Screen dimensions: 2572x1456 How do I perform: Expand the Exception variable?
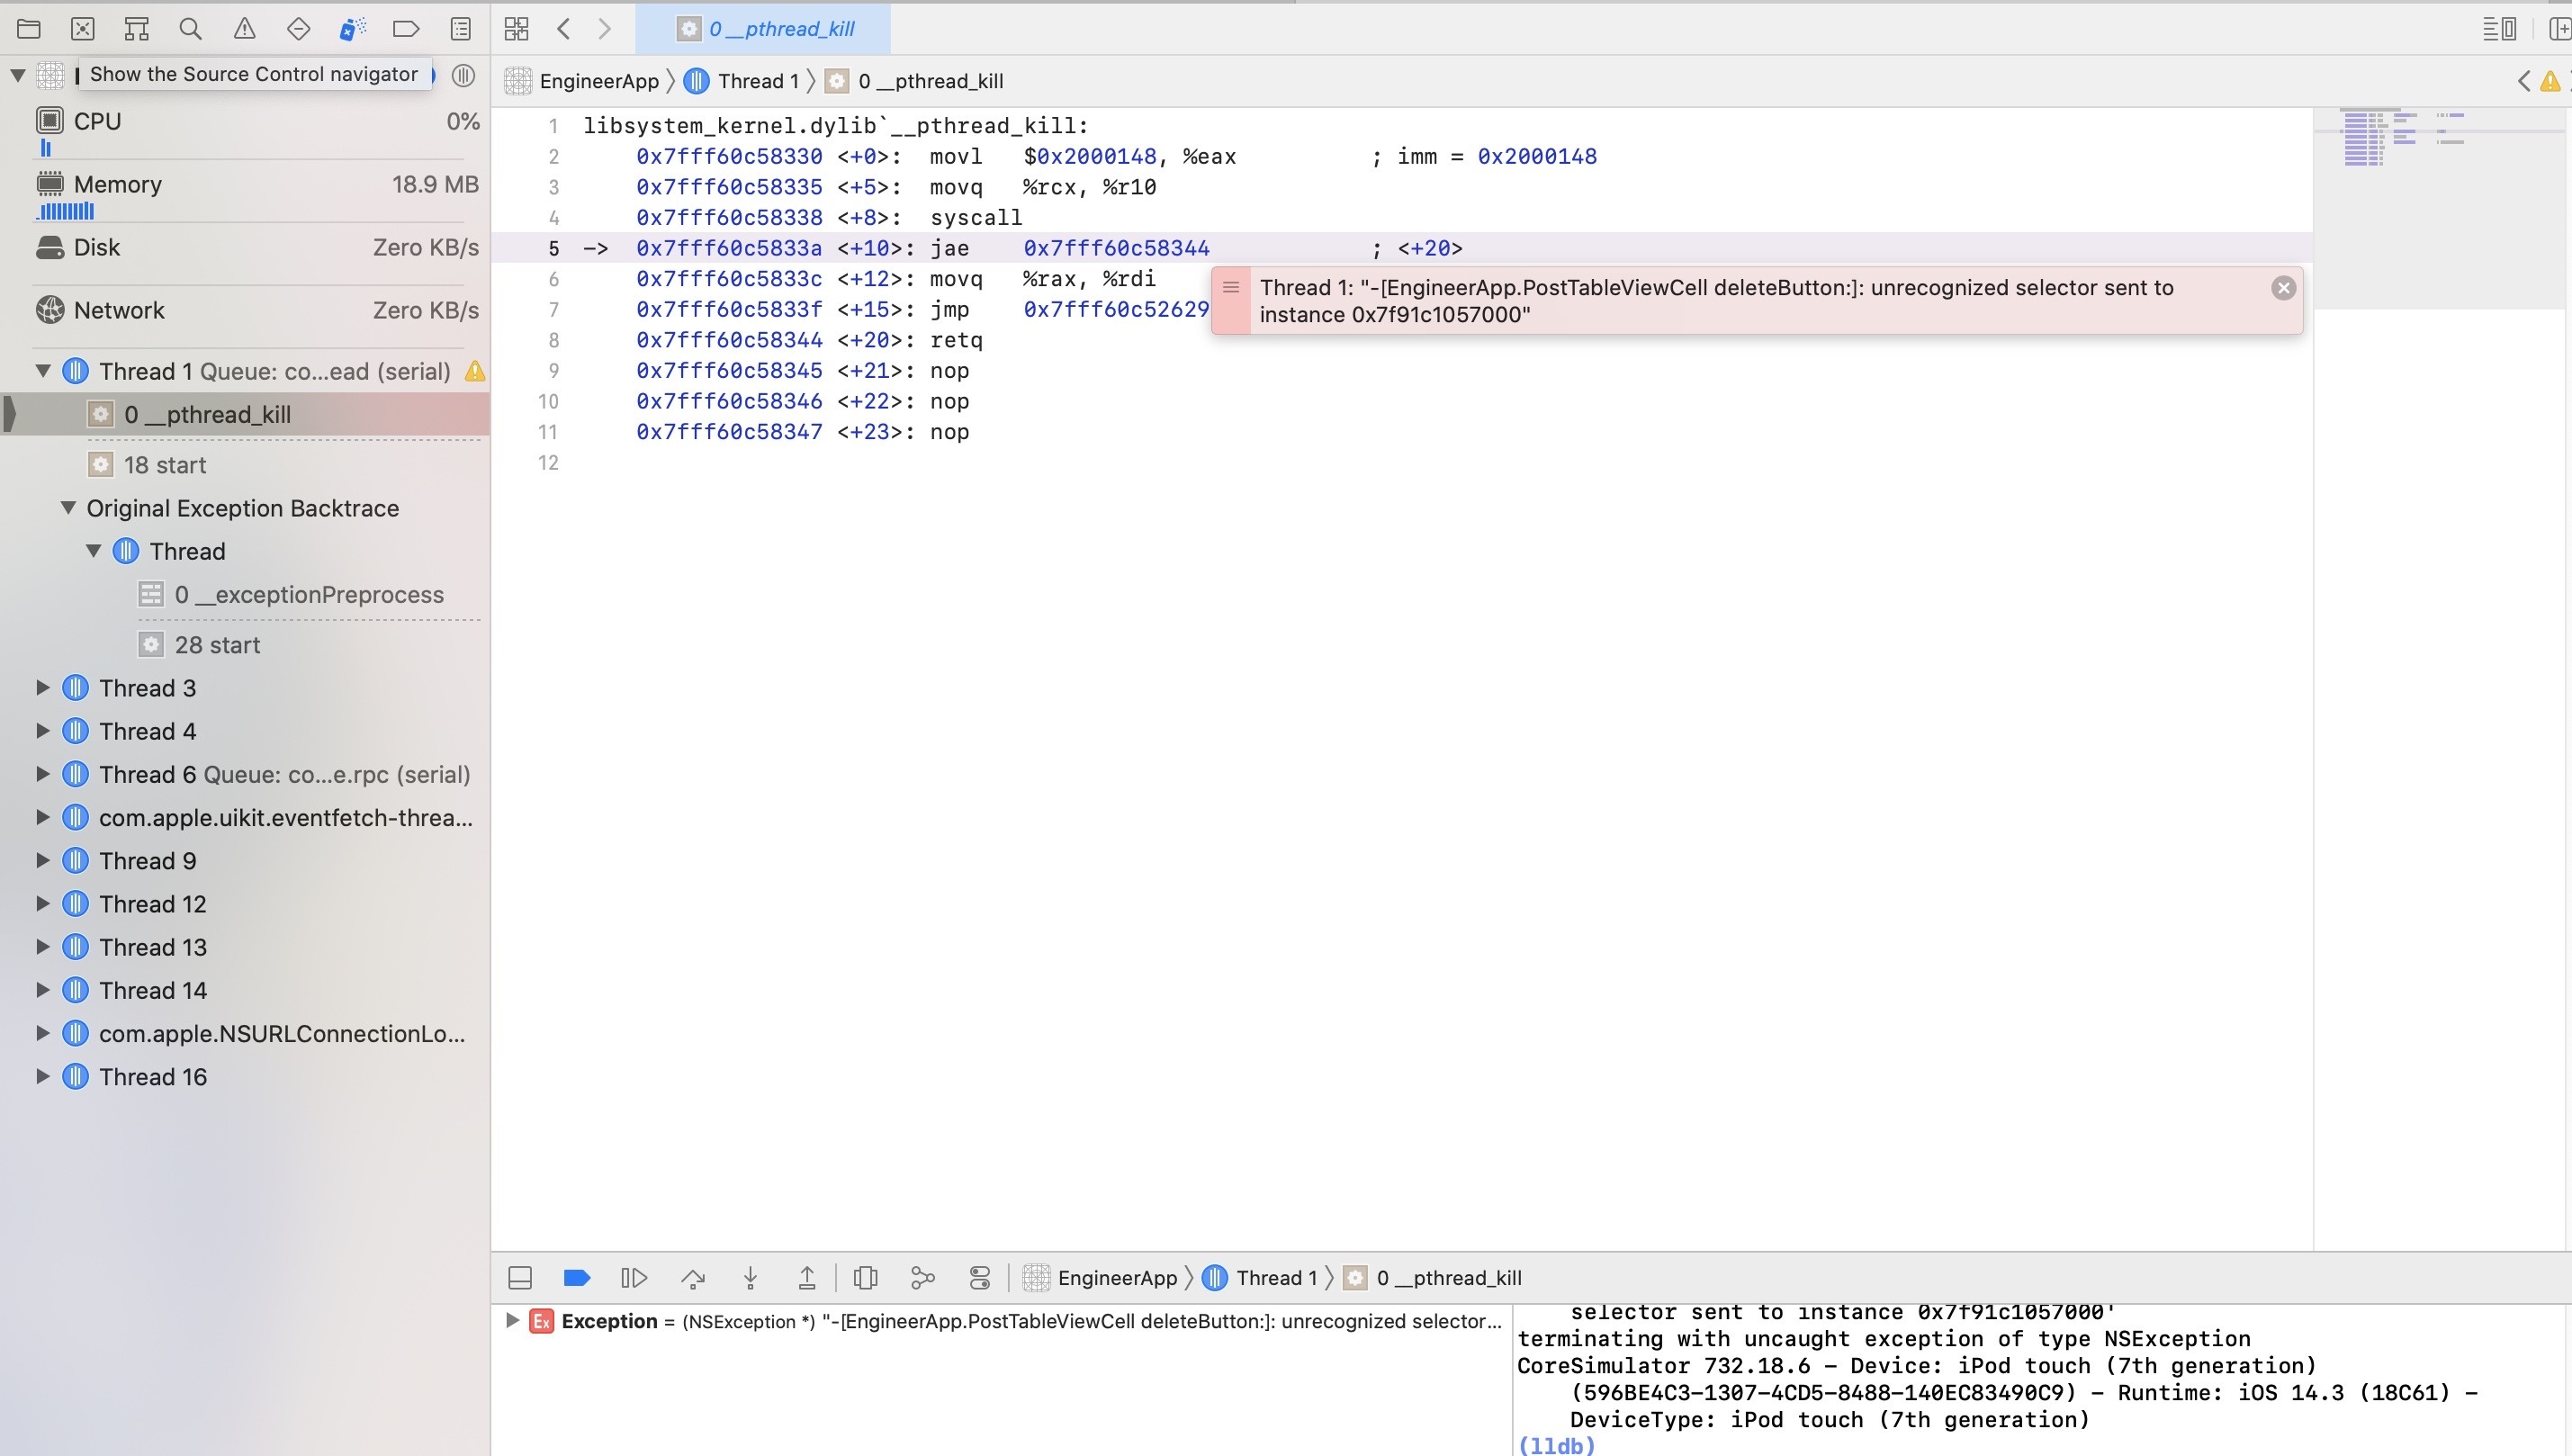click(512, 1321)
